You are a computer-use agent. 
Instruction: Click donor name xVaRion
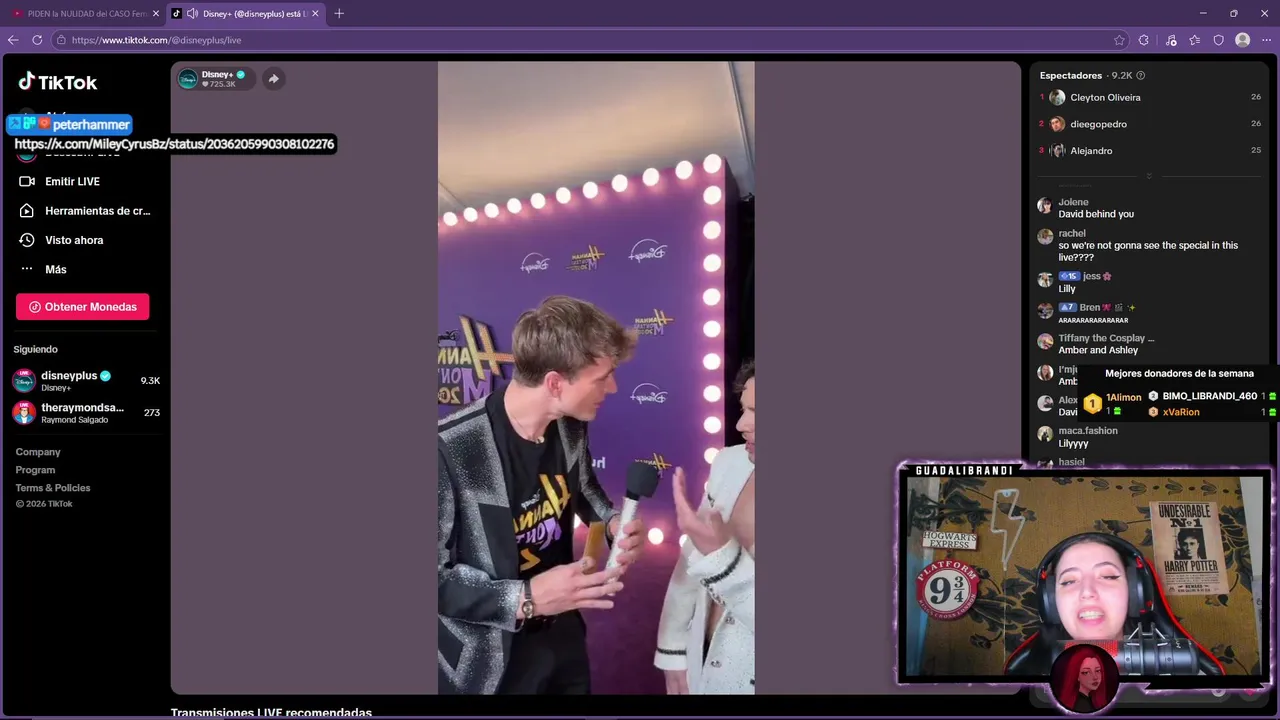pos(1181,412)
